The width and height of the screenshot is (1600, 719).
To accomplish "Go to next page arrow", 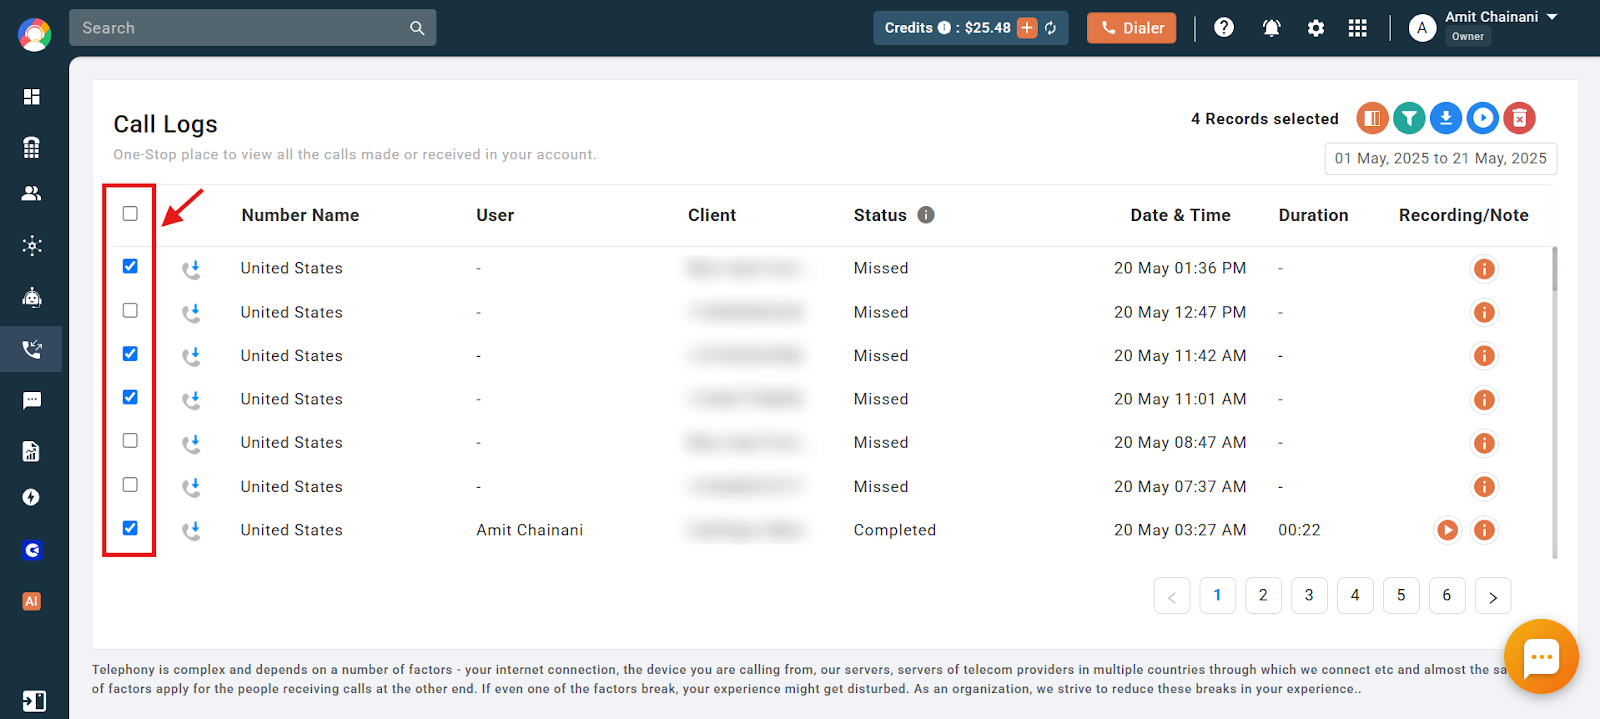I will [x=1493, y=596].
